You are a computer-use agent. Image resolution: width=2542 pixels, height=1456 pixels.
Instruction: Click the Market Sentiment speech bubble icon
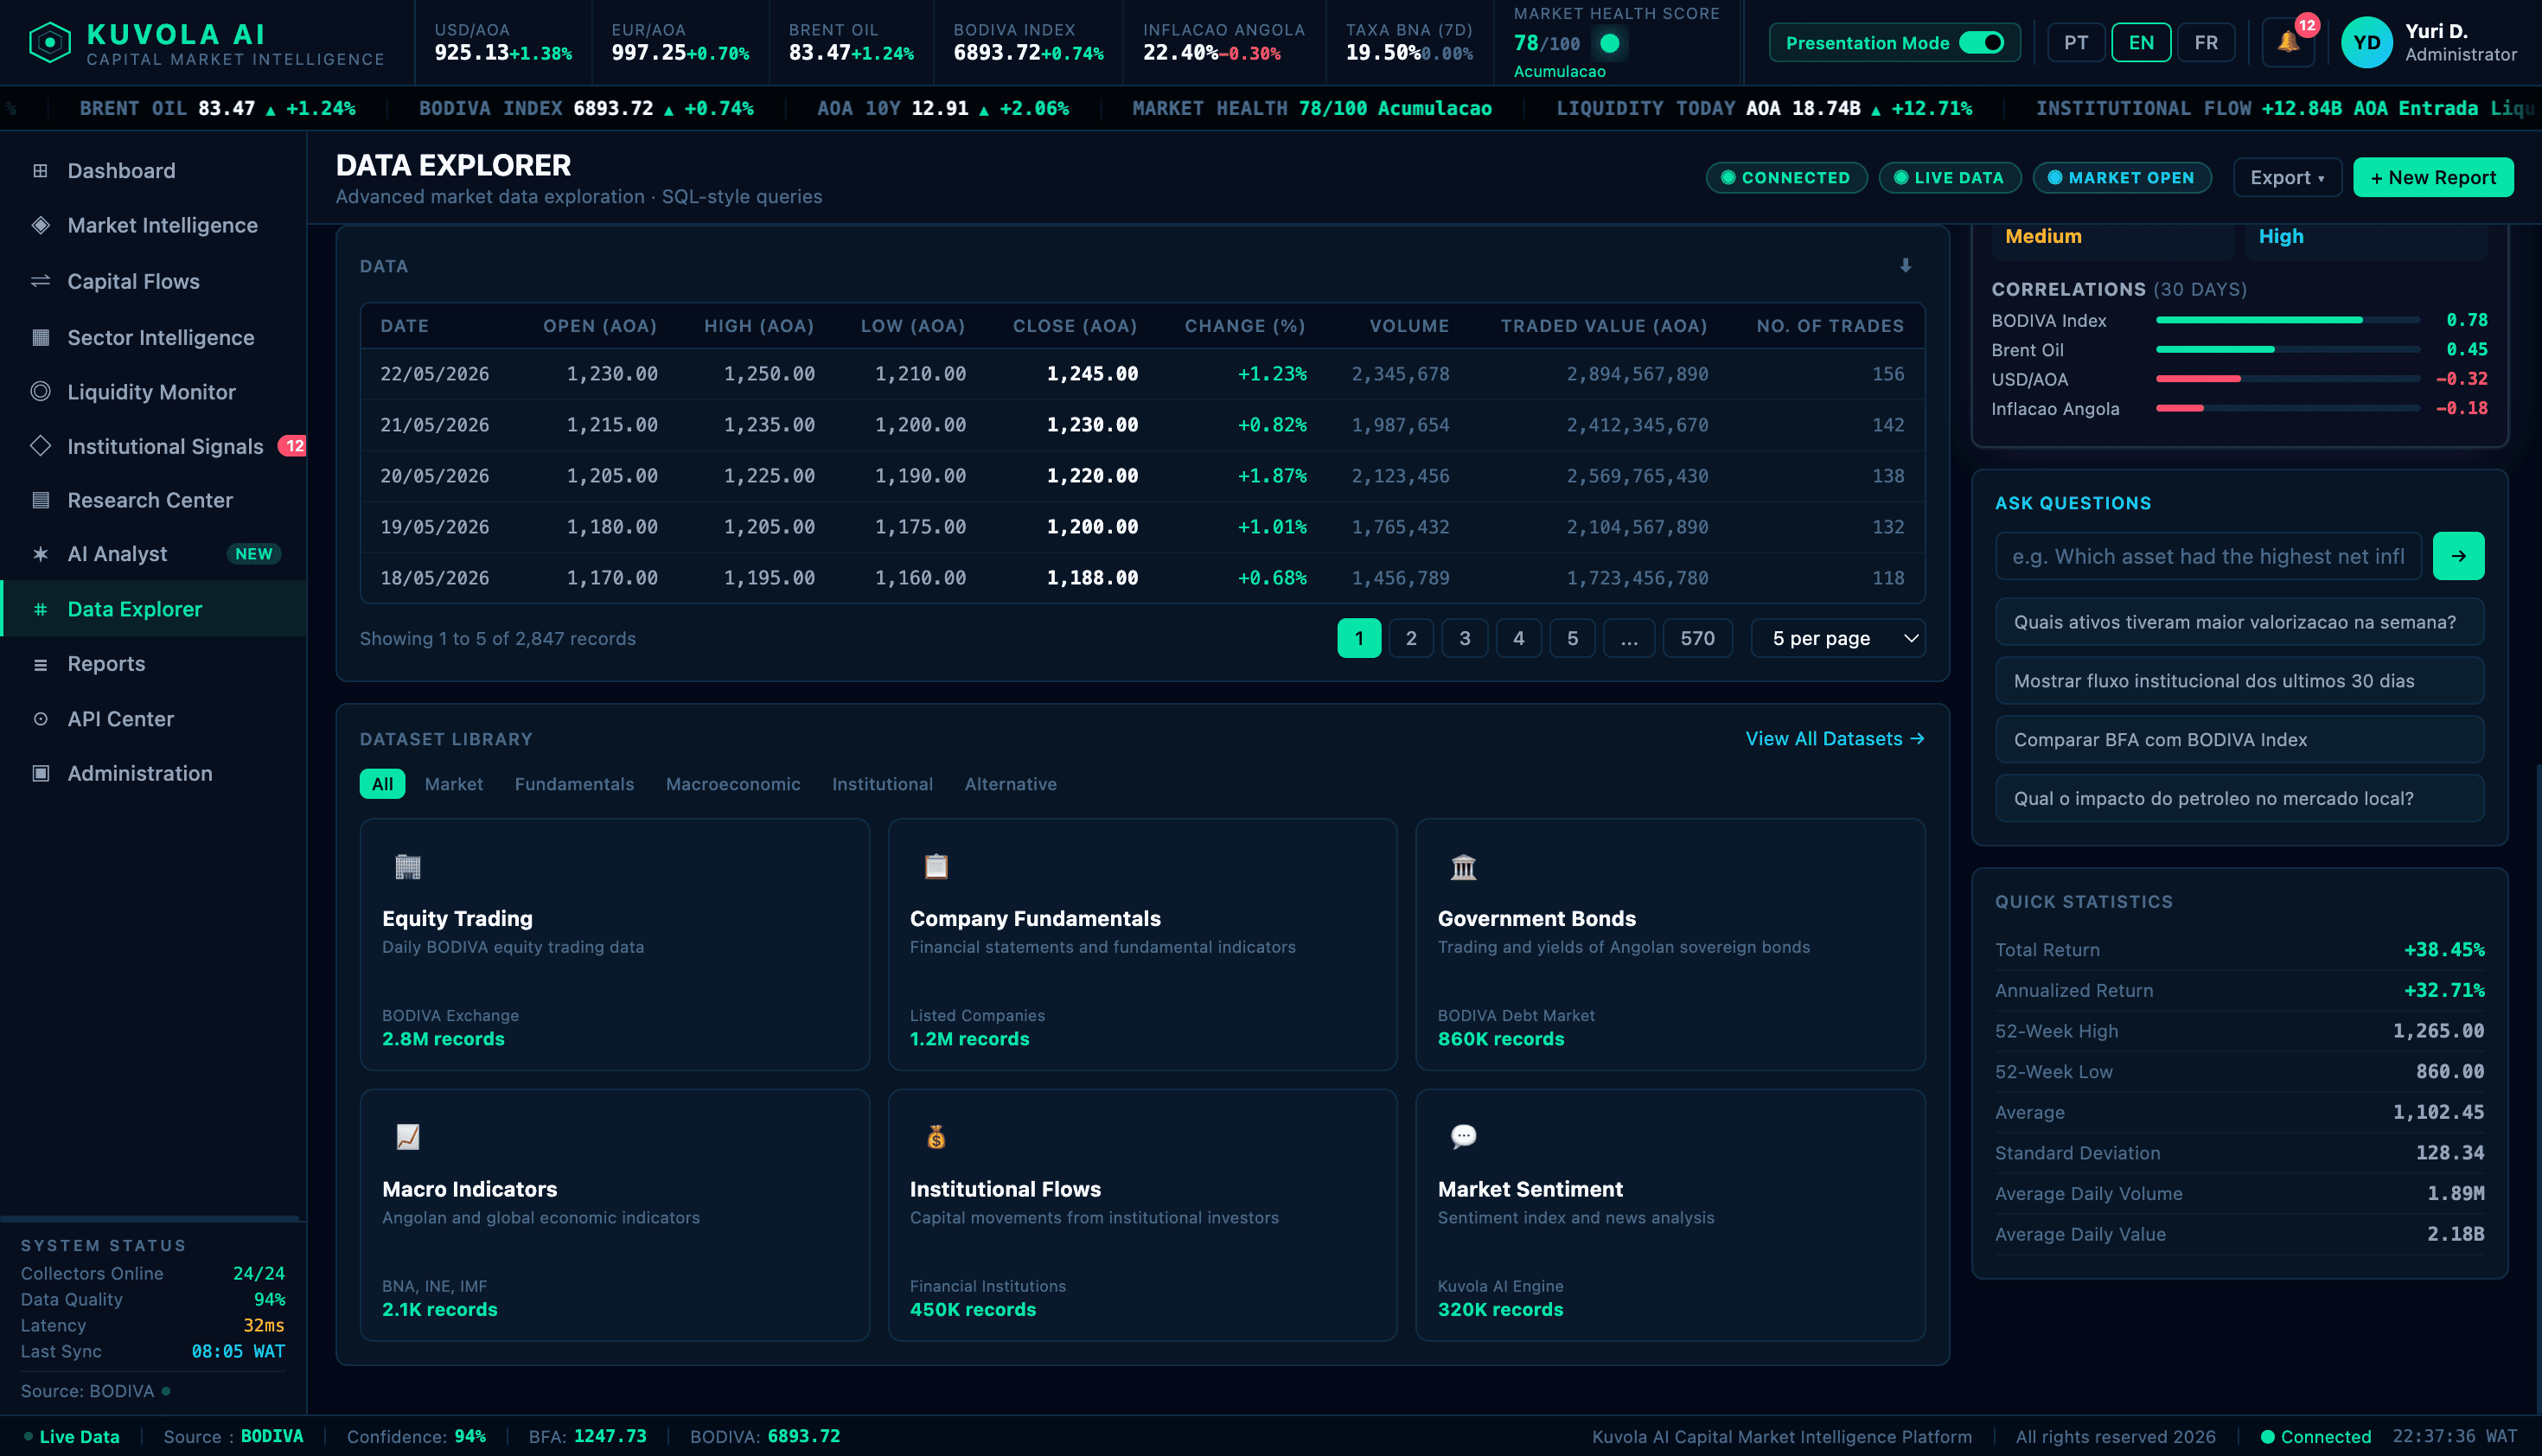click(x=1463, y=1137)
